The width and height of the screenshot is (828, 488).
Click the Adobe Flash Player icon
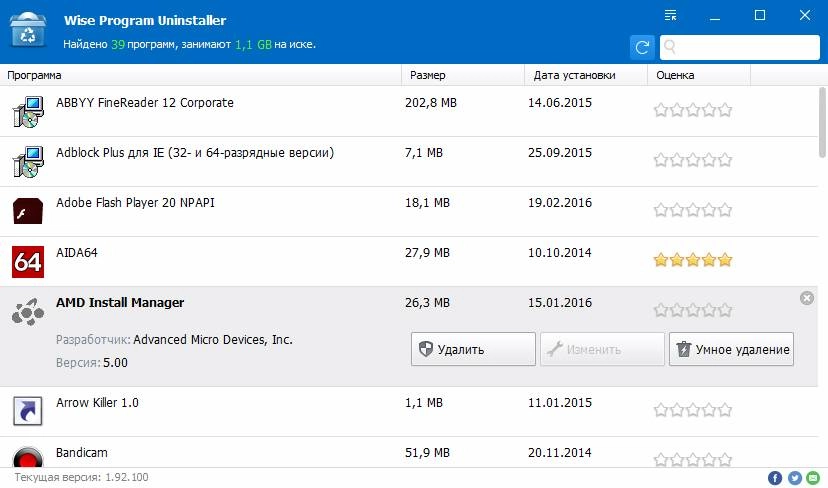[28, 211]
